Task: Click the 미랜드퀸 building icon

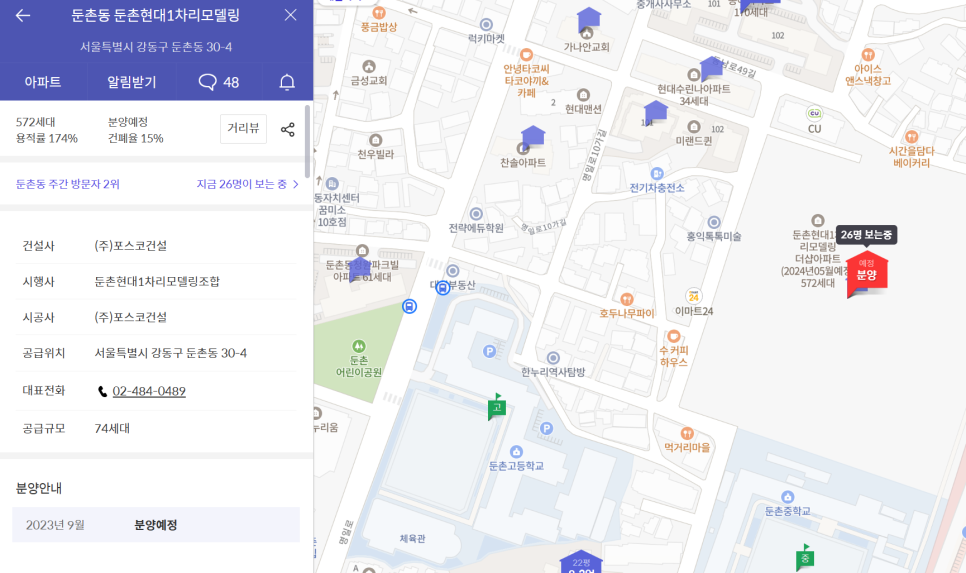Action: click(x=694, y=127)
